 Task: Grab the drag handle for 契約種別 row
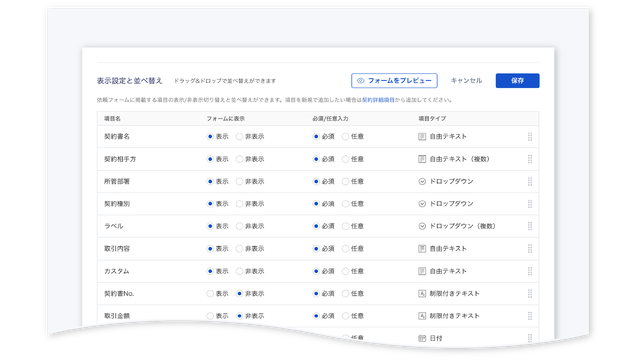pyautogui.click(x=530, y=204)
